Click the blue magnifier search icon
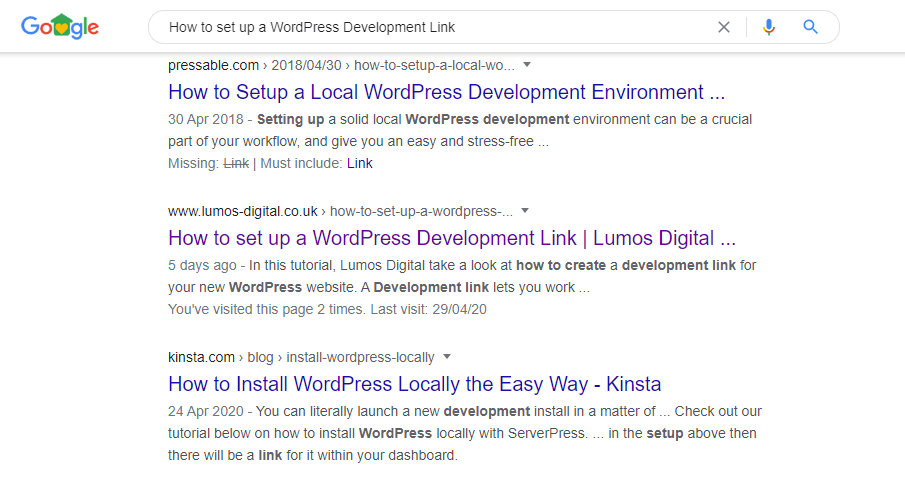The height and width of the screenshot is (488, 905). pyautogui.click(x=810, y=27)
